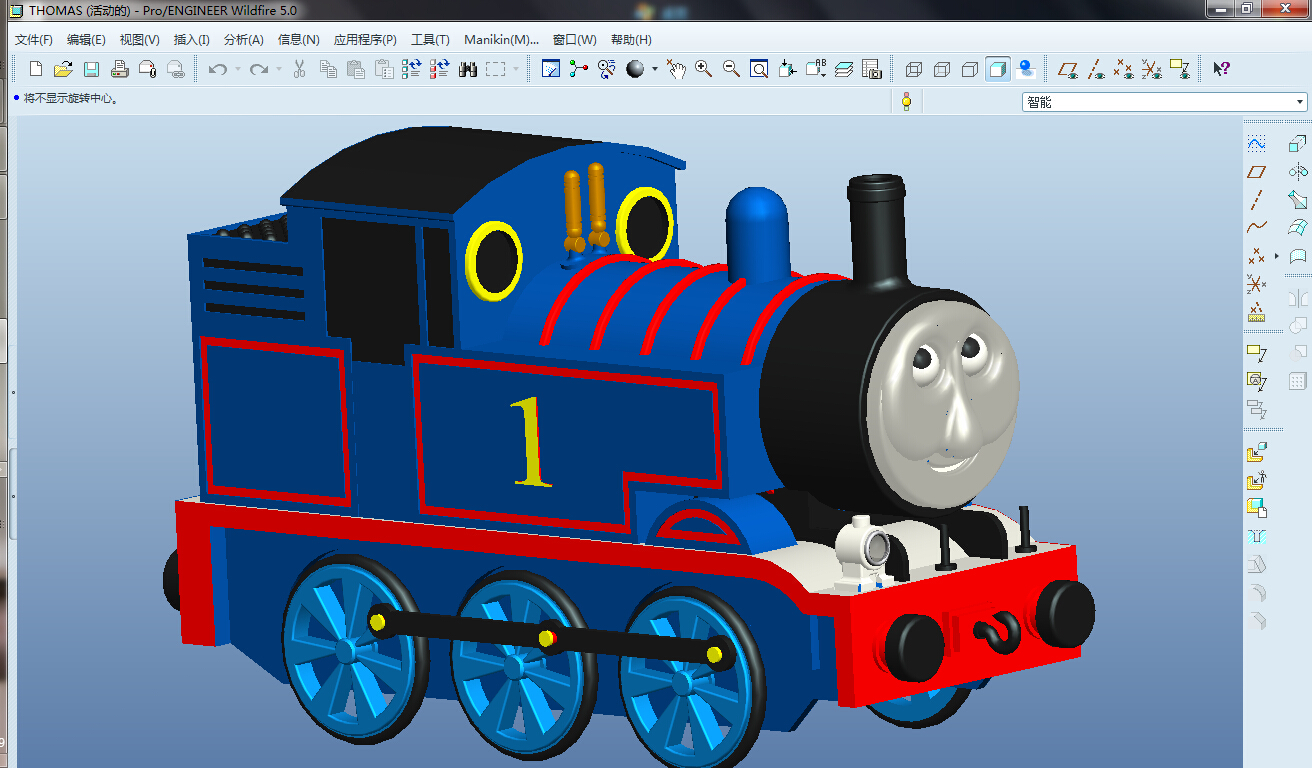Click the appearance gallery sphere icon
This screenshot has height=768, width=1312.
pos(635,69)
